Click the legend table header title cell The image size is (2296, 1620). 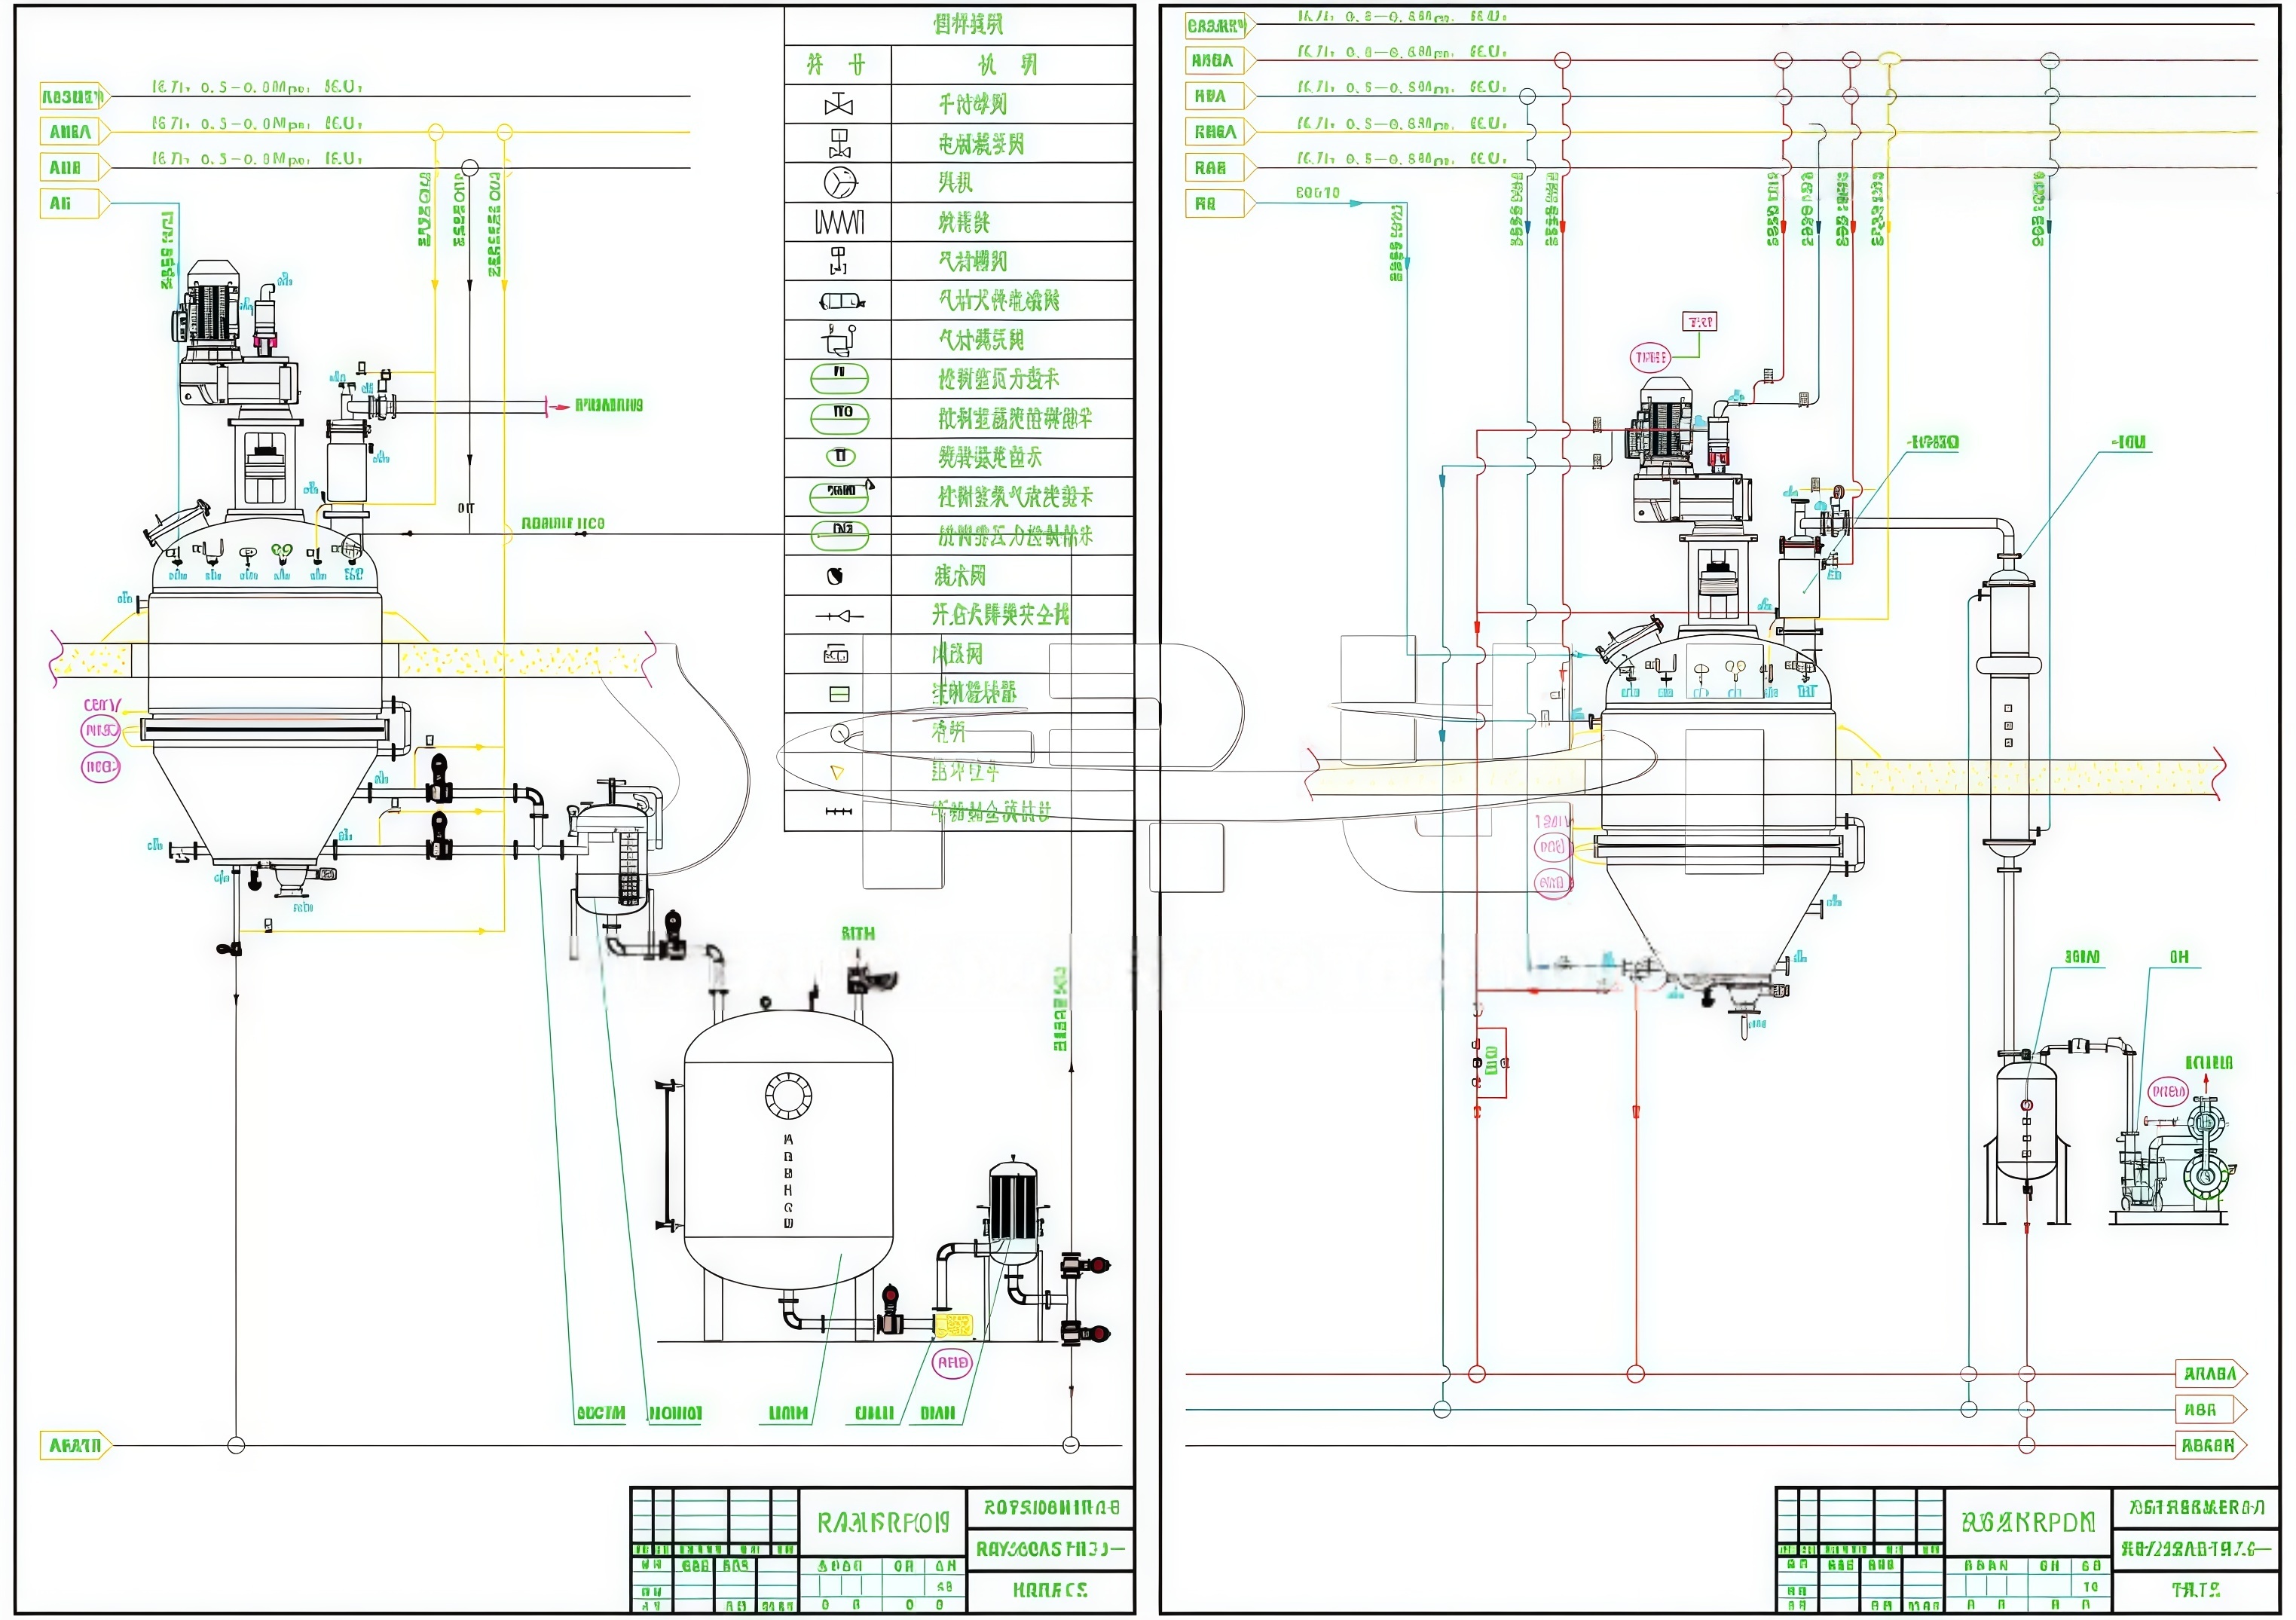[x=967, y=24]
